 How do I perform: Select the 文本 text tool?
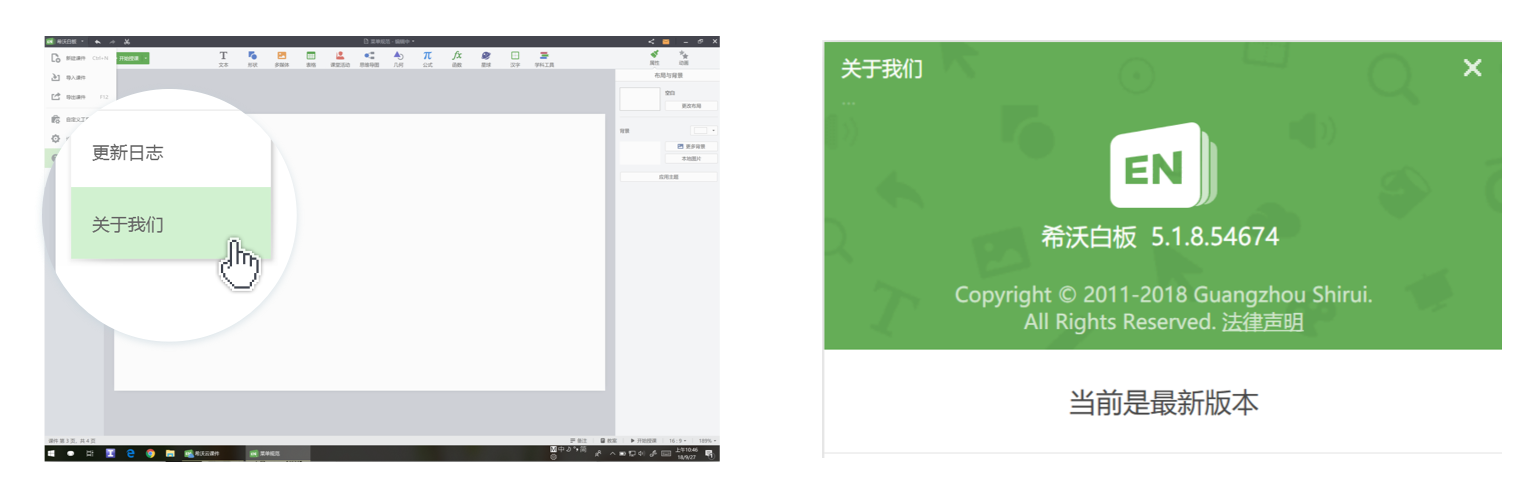[223, 58]
